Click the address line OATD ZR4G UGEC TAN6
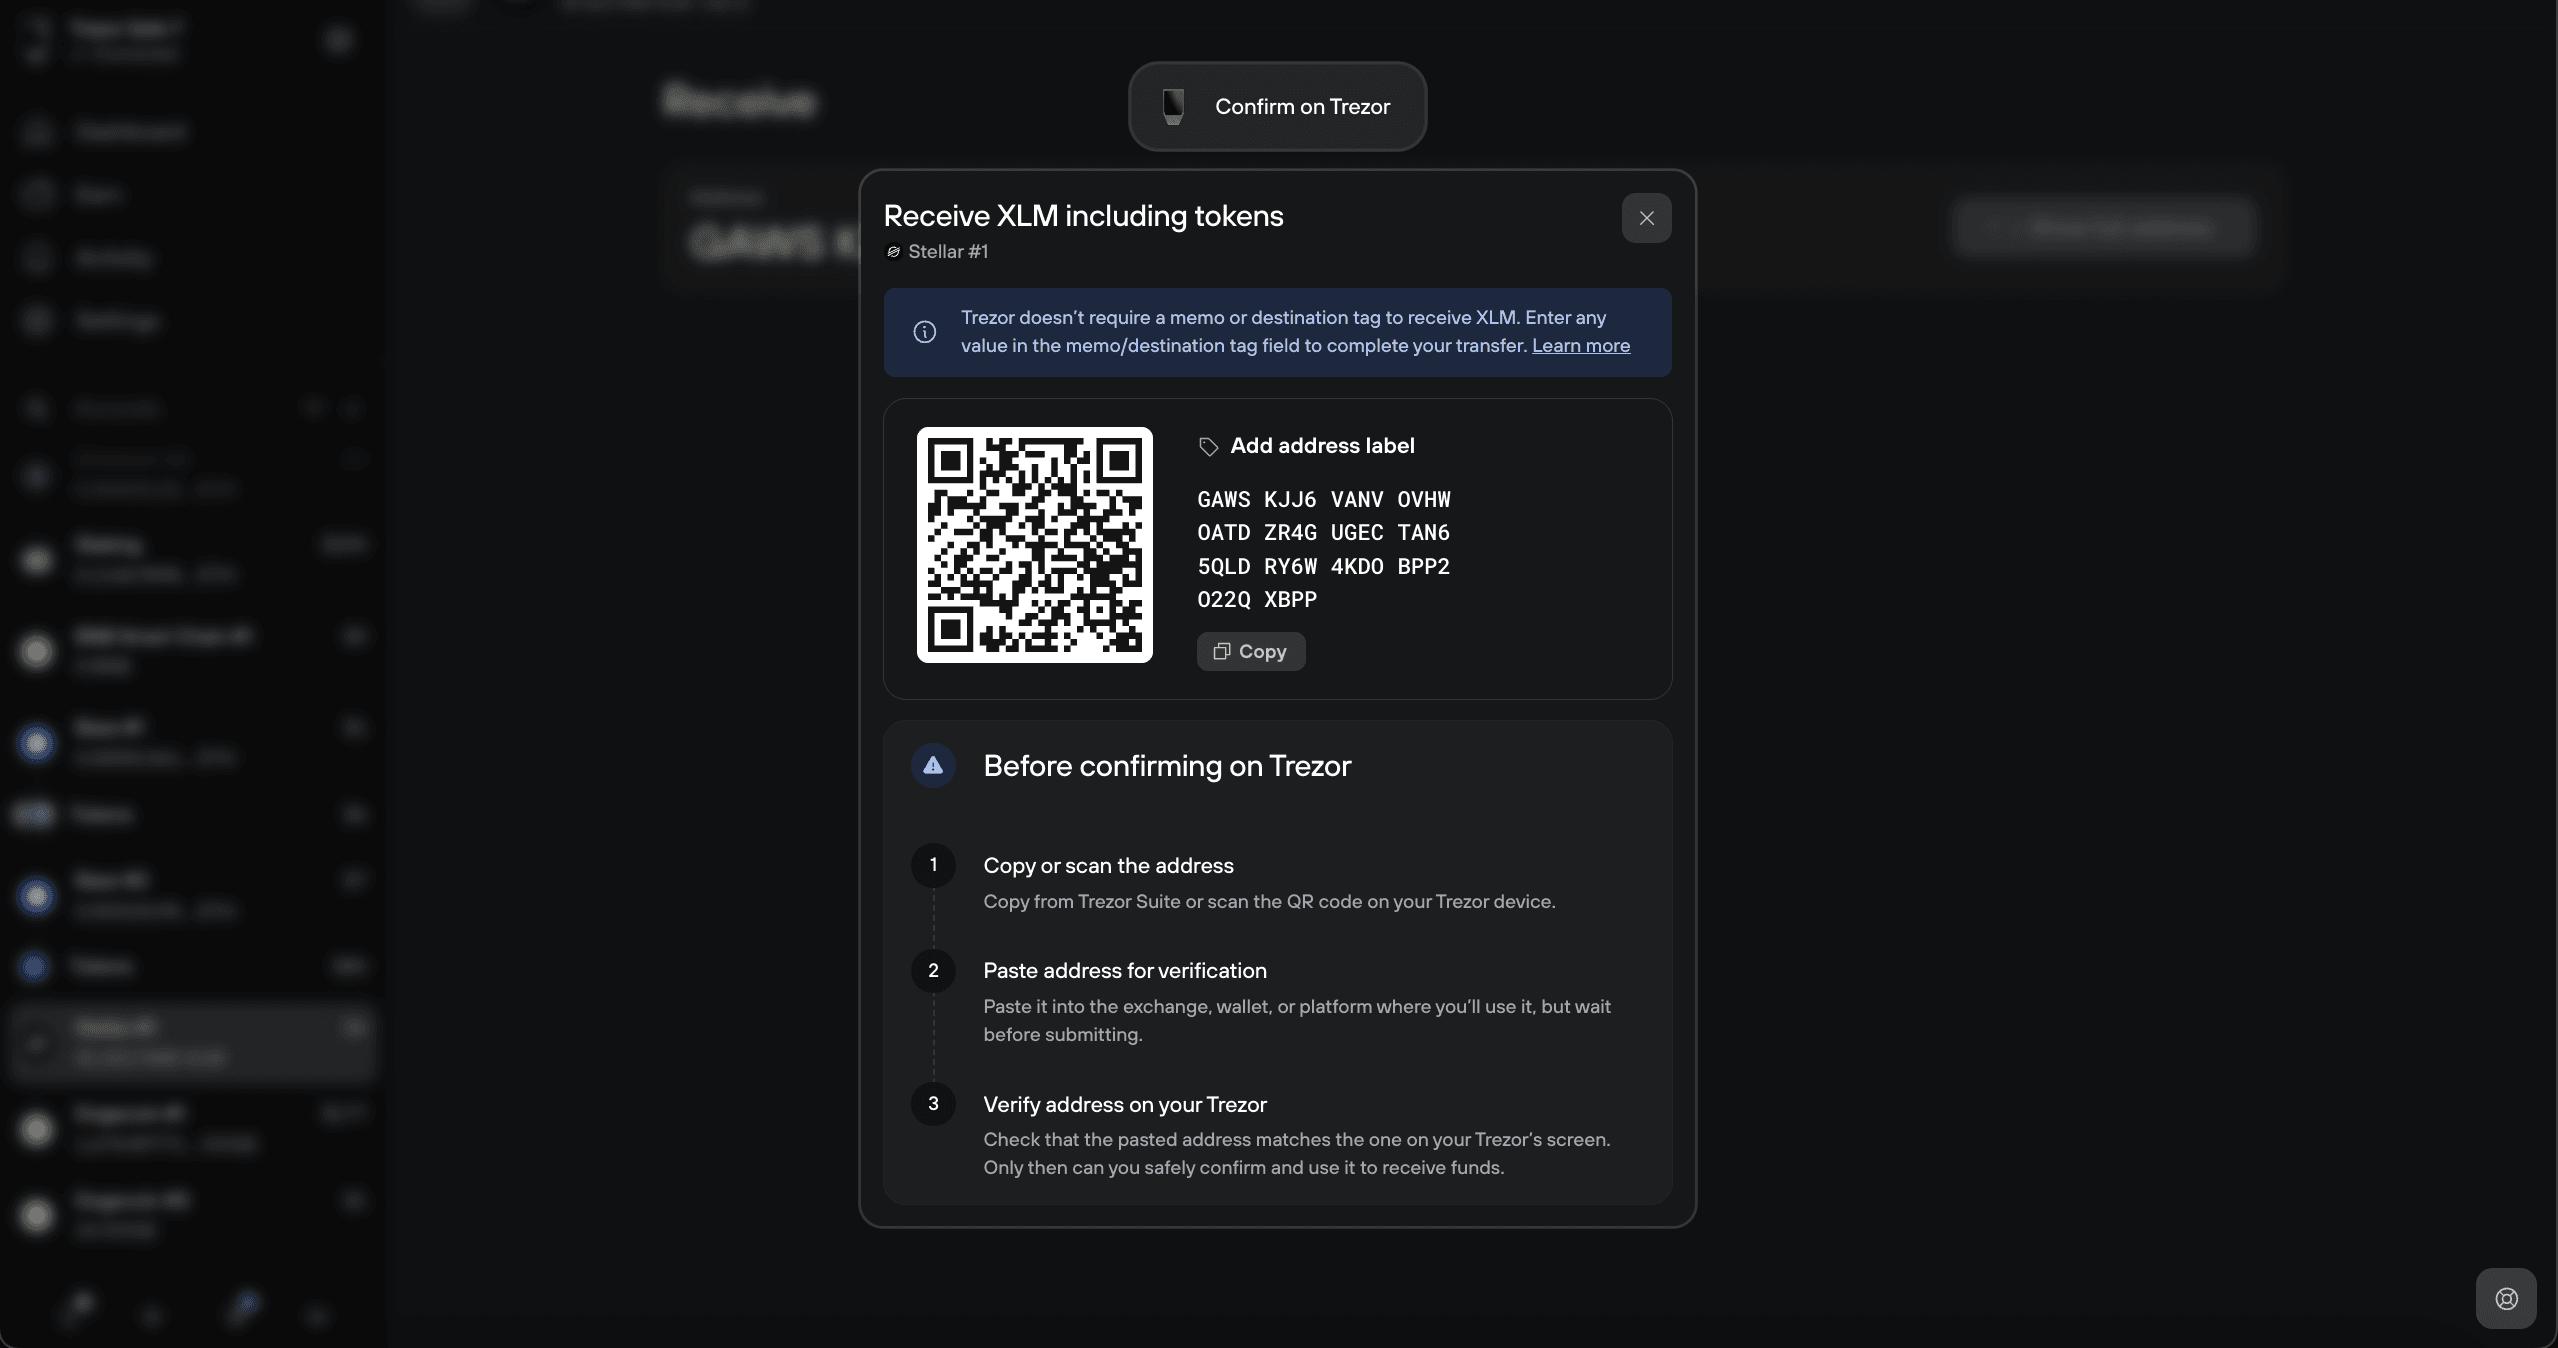 pyautogui.click(x=1323, y=532)
